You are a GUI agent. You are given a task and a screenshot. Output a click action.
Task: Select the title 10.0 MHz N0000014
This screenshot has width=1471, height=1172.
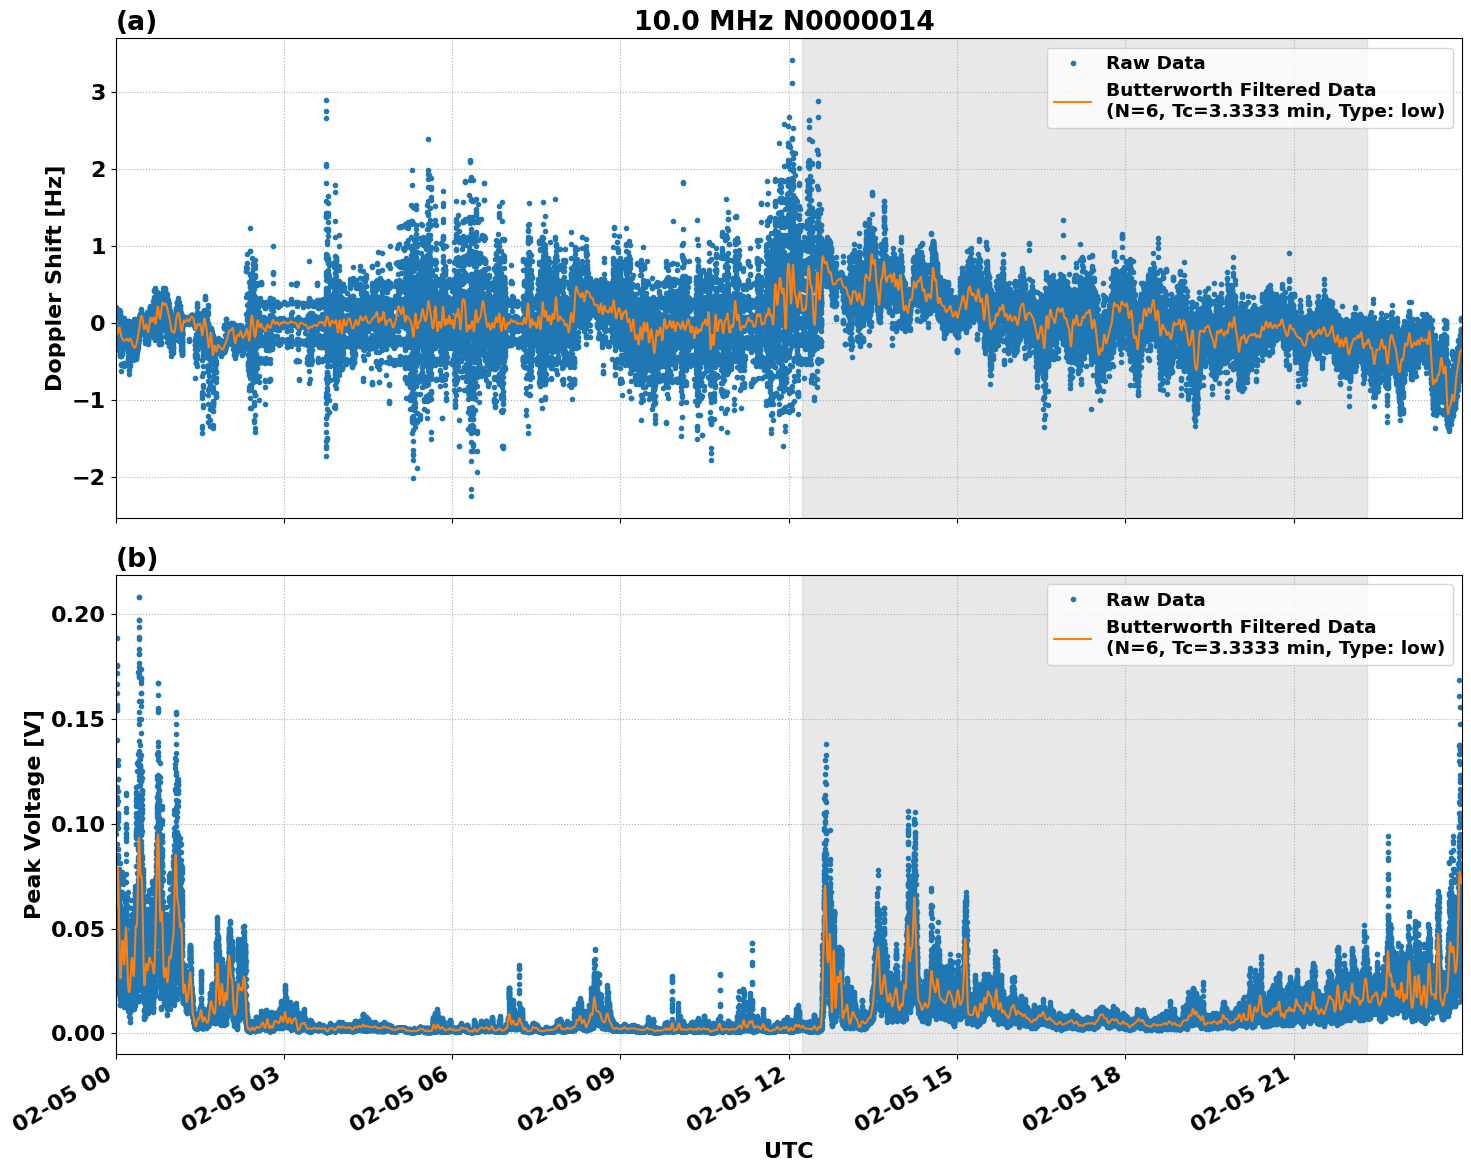[x=785, y=20]
